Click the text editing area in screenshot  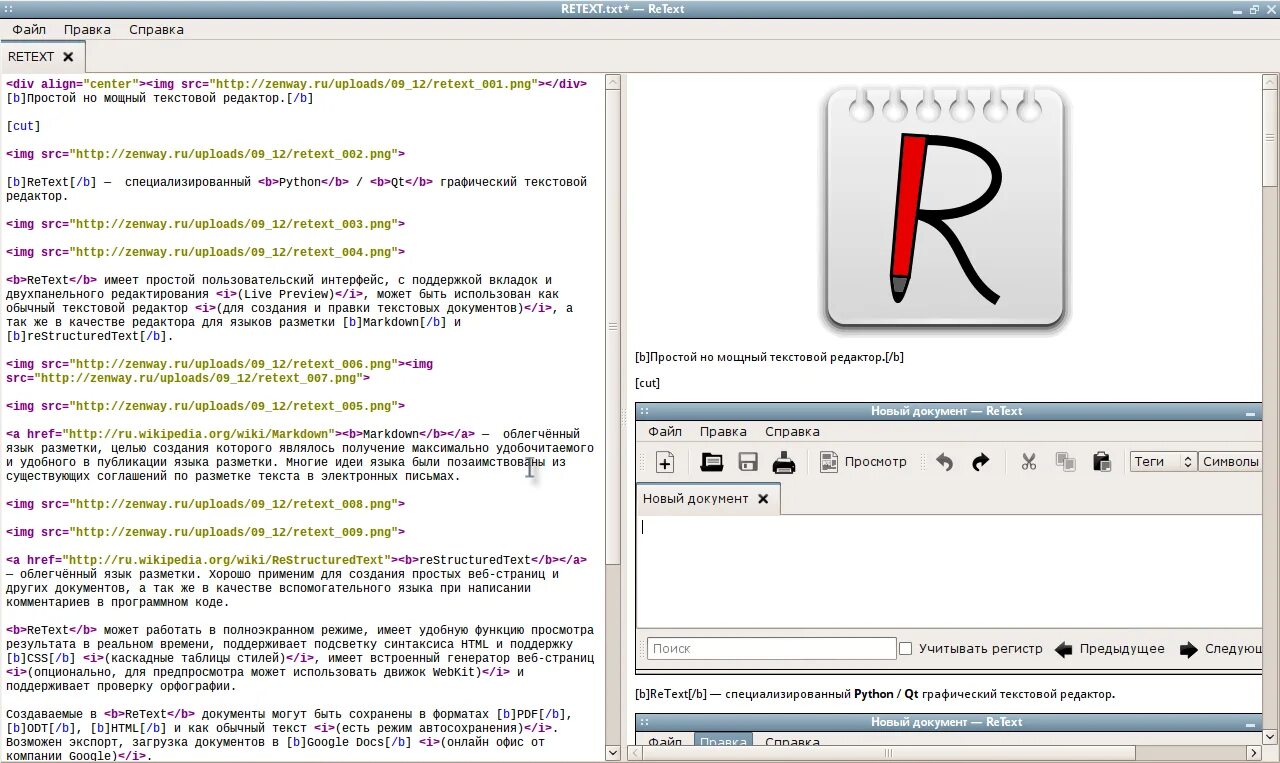pos(949,571)
